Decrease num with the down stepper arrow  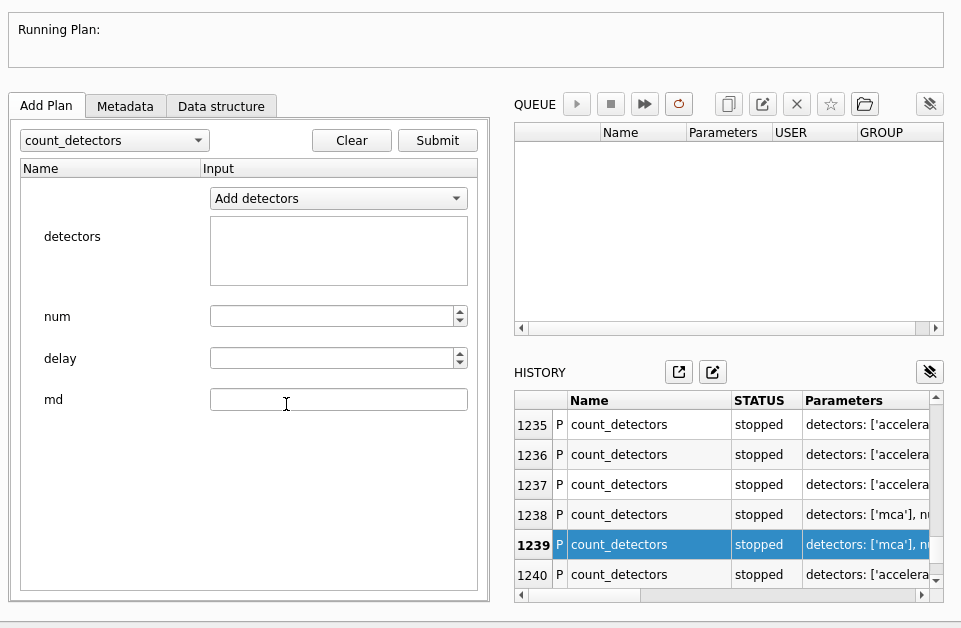[x=460, y=321]
